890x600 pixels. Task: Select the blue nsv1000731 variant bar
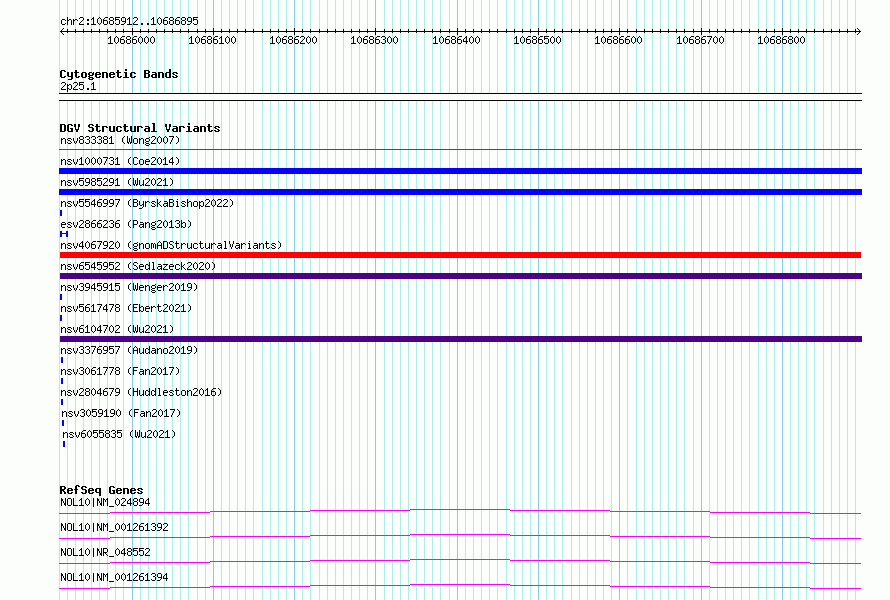pos(460,171)
